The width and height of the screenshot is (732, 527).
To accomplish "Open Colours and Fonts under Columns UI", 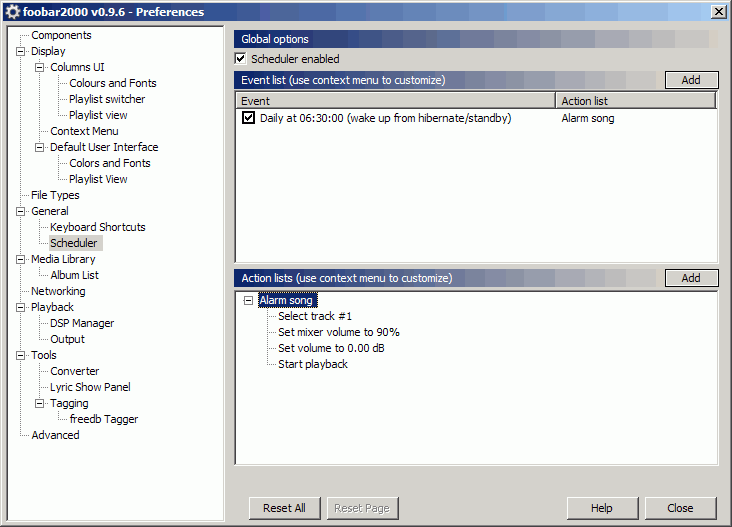I will pos(113,83).
